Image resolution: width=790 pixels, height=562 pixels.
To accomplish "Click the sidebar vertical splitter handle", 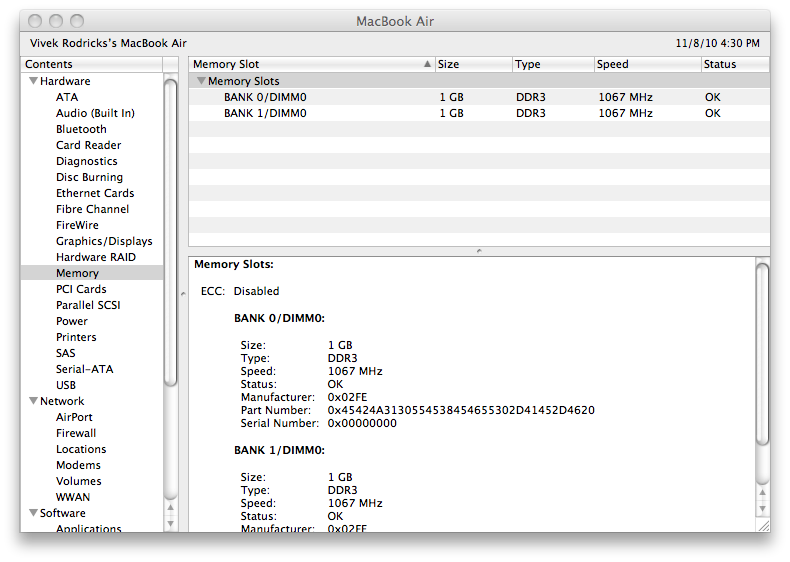I will click(183, 294).
